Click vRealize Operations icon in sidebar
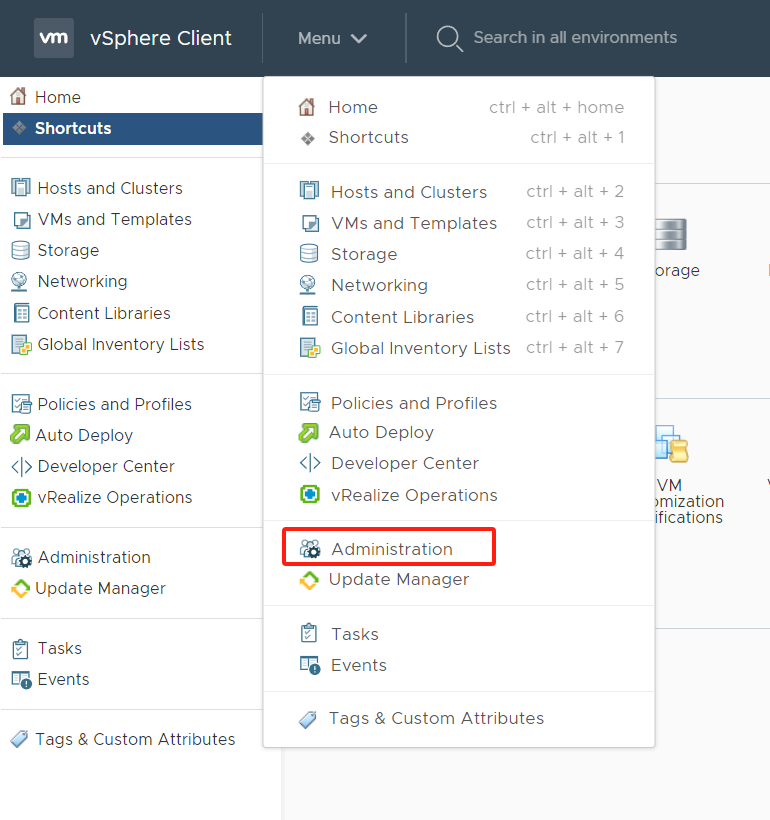770x820 pixels. (x=21, y=497)
